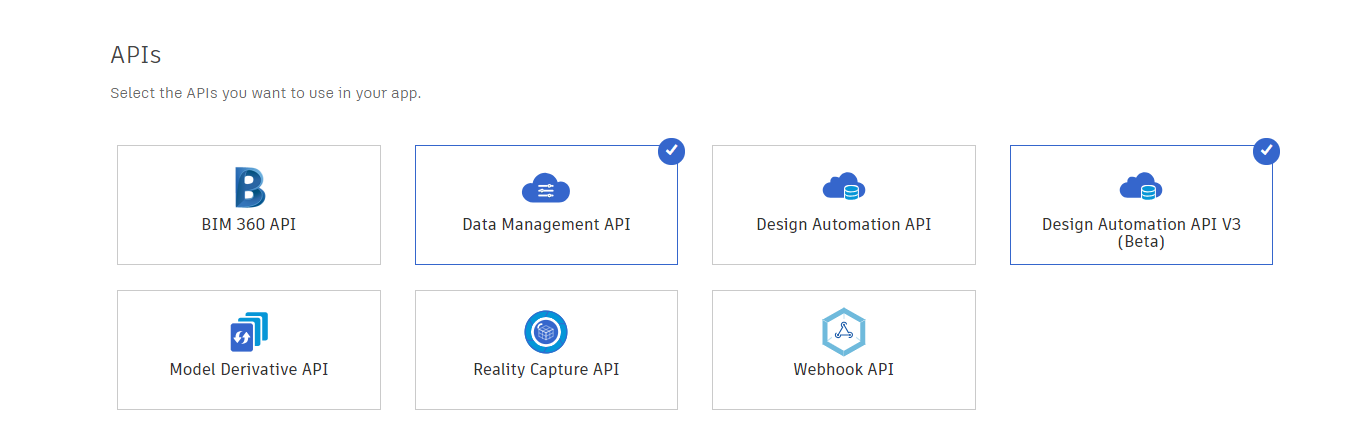1357x444 pixels.
Task: Click the Data Management API label
Action: click(x=546, y=224)
